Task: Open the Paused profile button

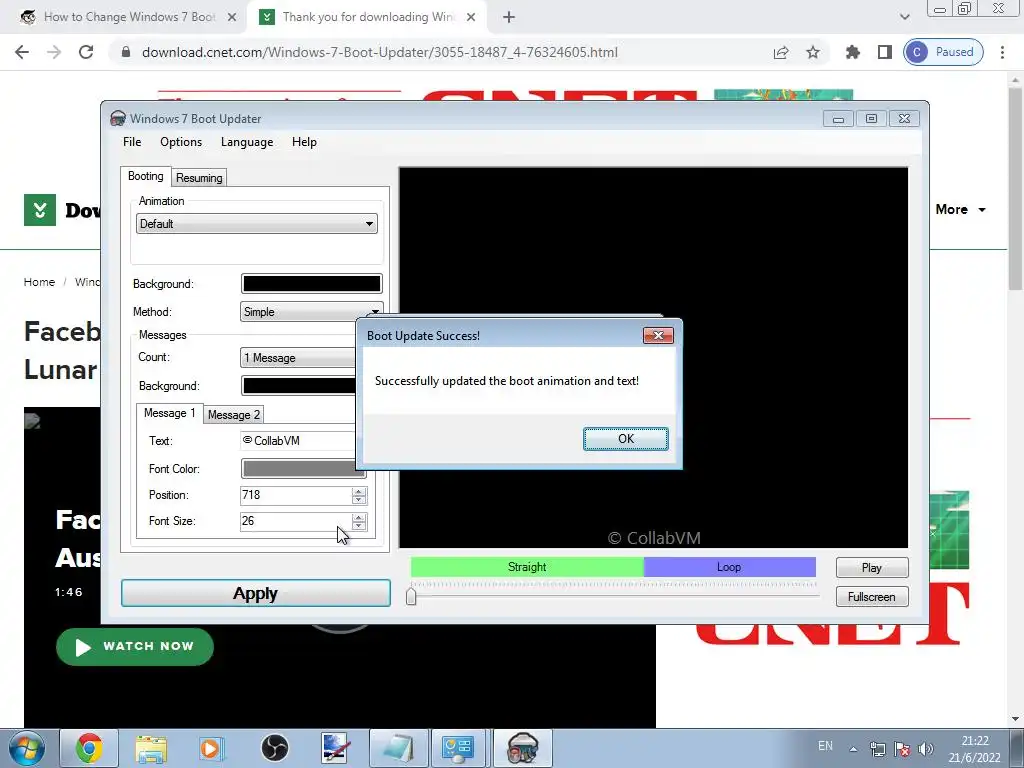Action: click(x=943, y=52)
